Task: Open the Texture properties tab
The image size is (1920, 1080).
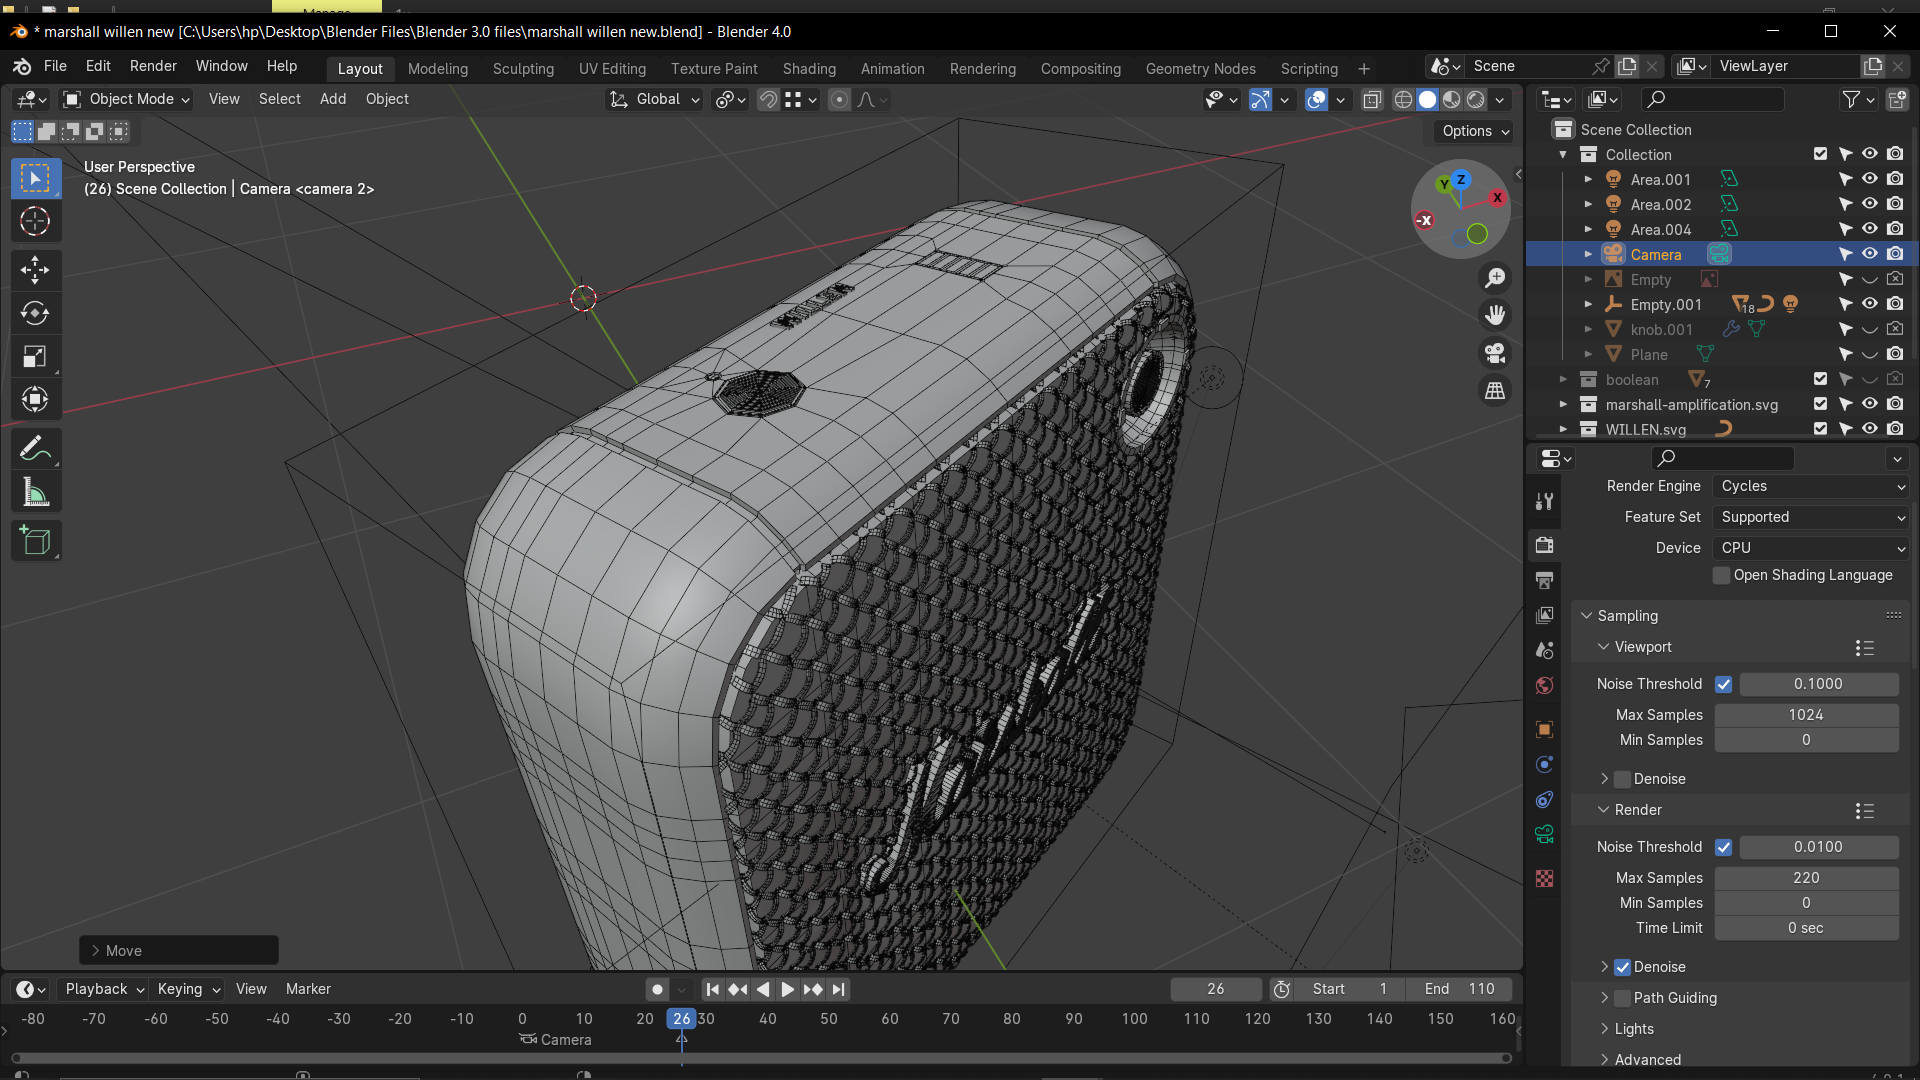Action: click(x=1544, y=878)
